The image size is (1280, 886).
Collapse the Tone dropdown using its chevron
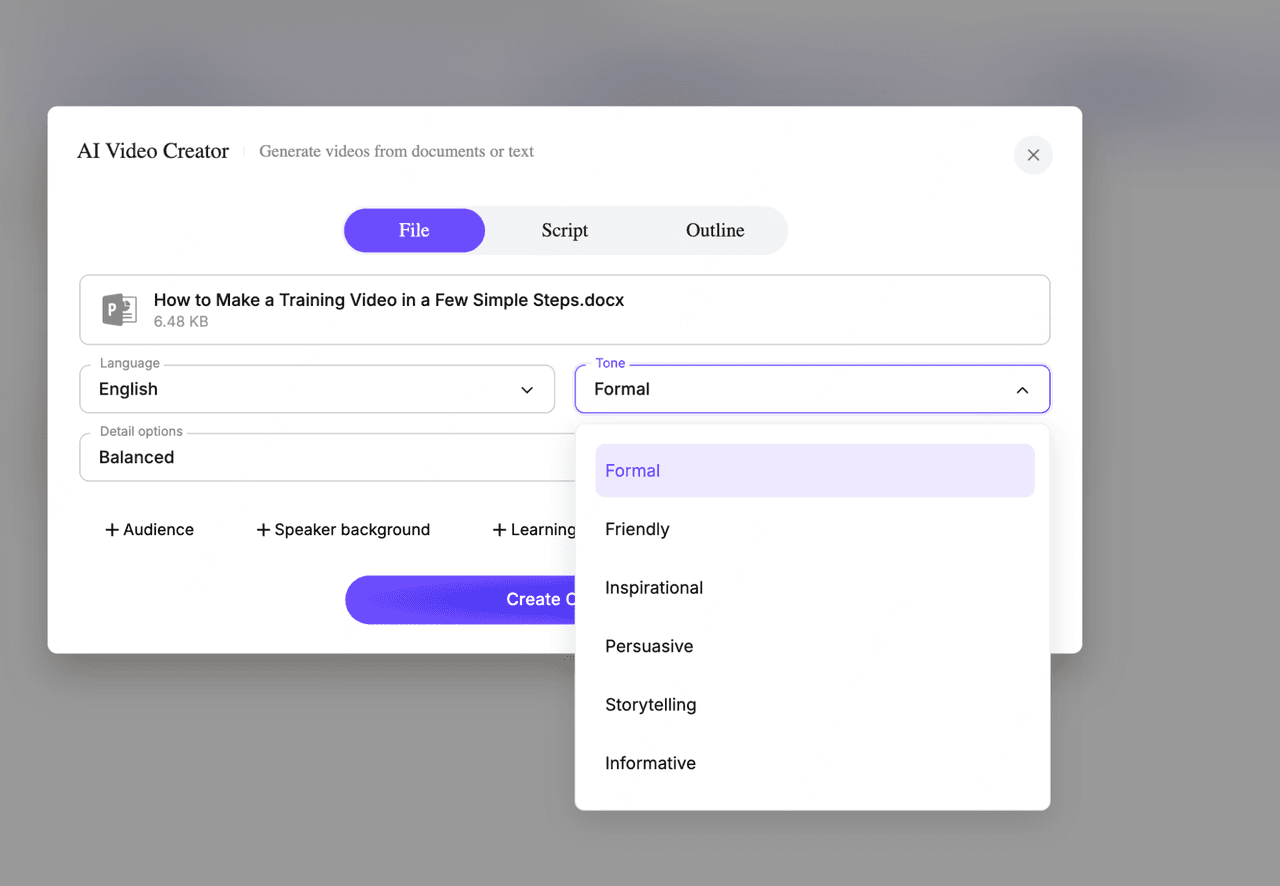1022,390
